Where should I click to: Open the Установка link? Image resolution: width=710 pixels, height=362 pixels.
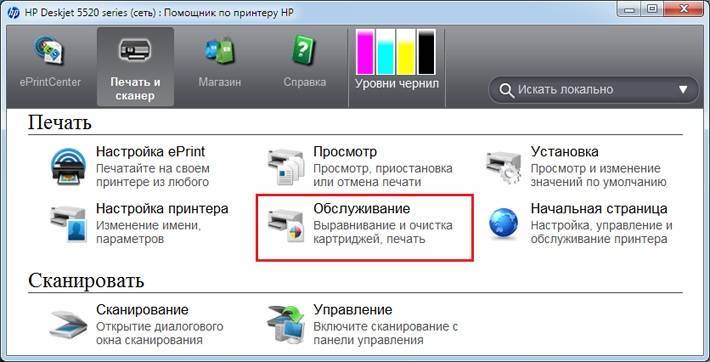pos(565,151)
